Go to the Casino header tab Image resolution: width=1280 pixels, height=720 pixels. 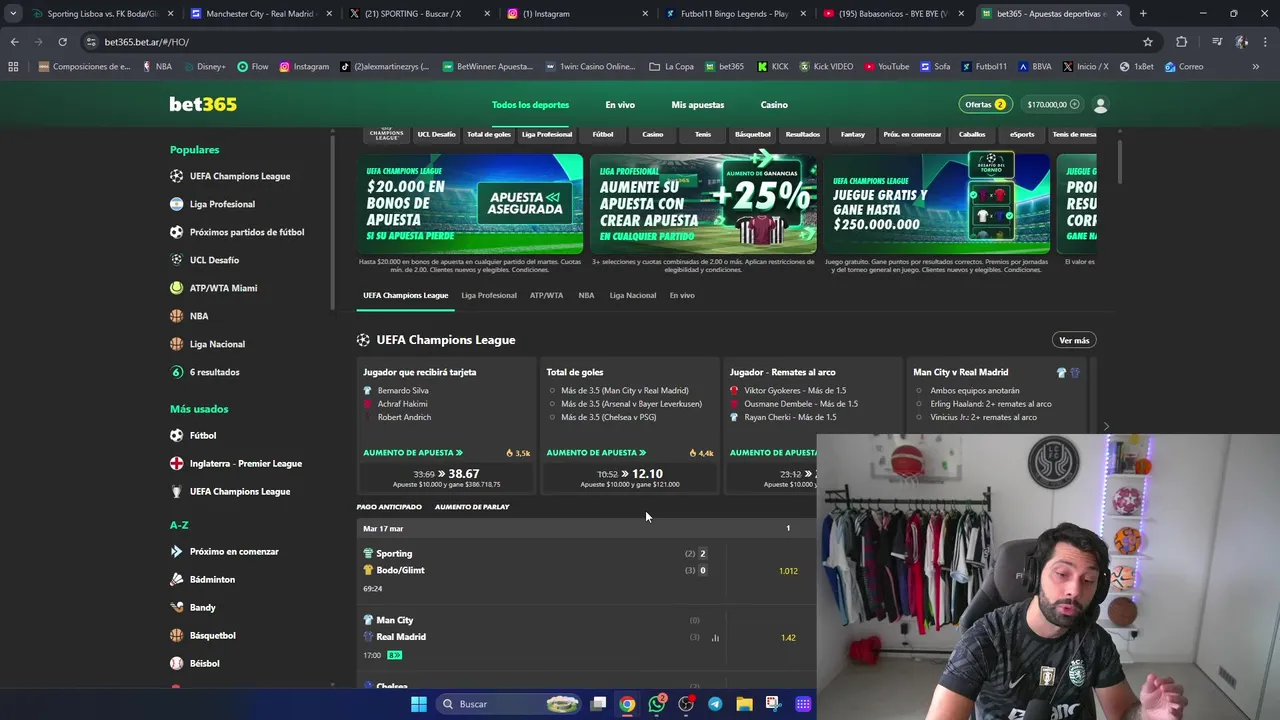tap(774, 104)
